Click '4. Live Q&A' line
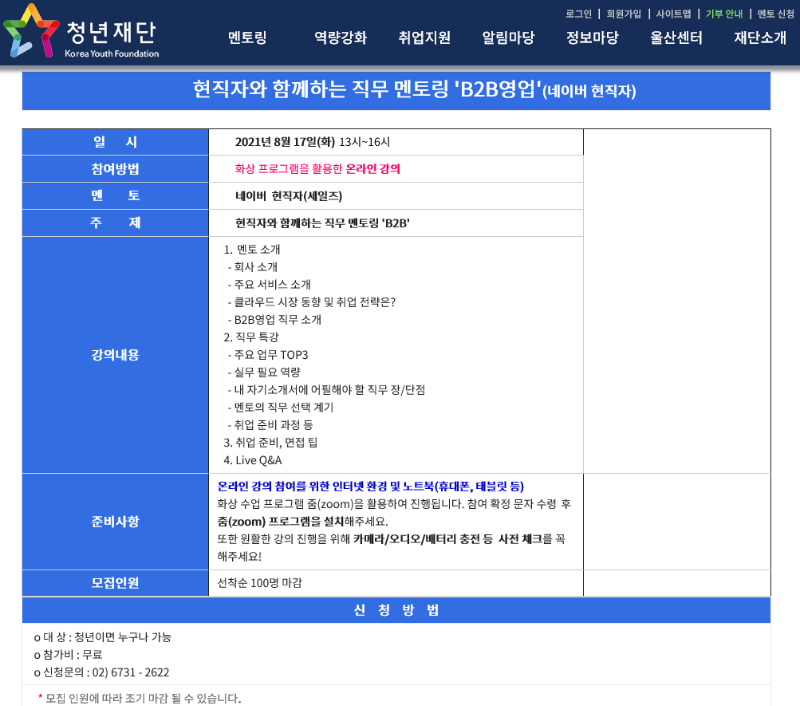Viewport: 800px width, 706px height. click(253, 460)
